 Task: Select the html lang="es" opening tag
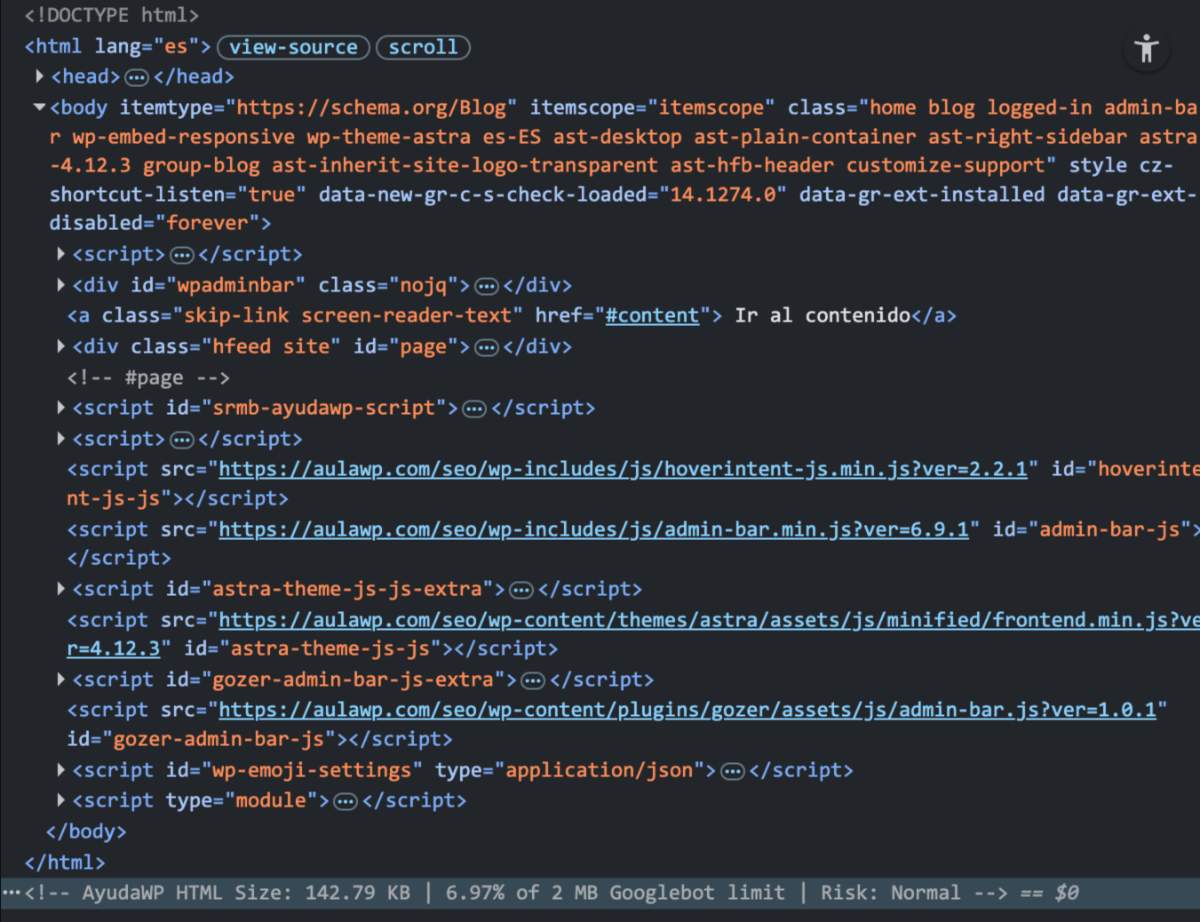(118, 47)
